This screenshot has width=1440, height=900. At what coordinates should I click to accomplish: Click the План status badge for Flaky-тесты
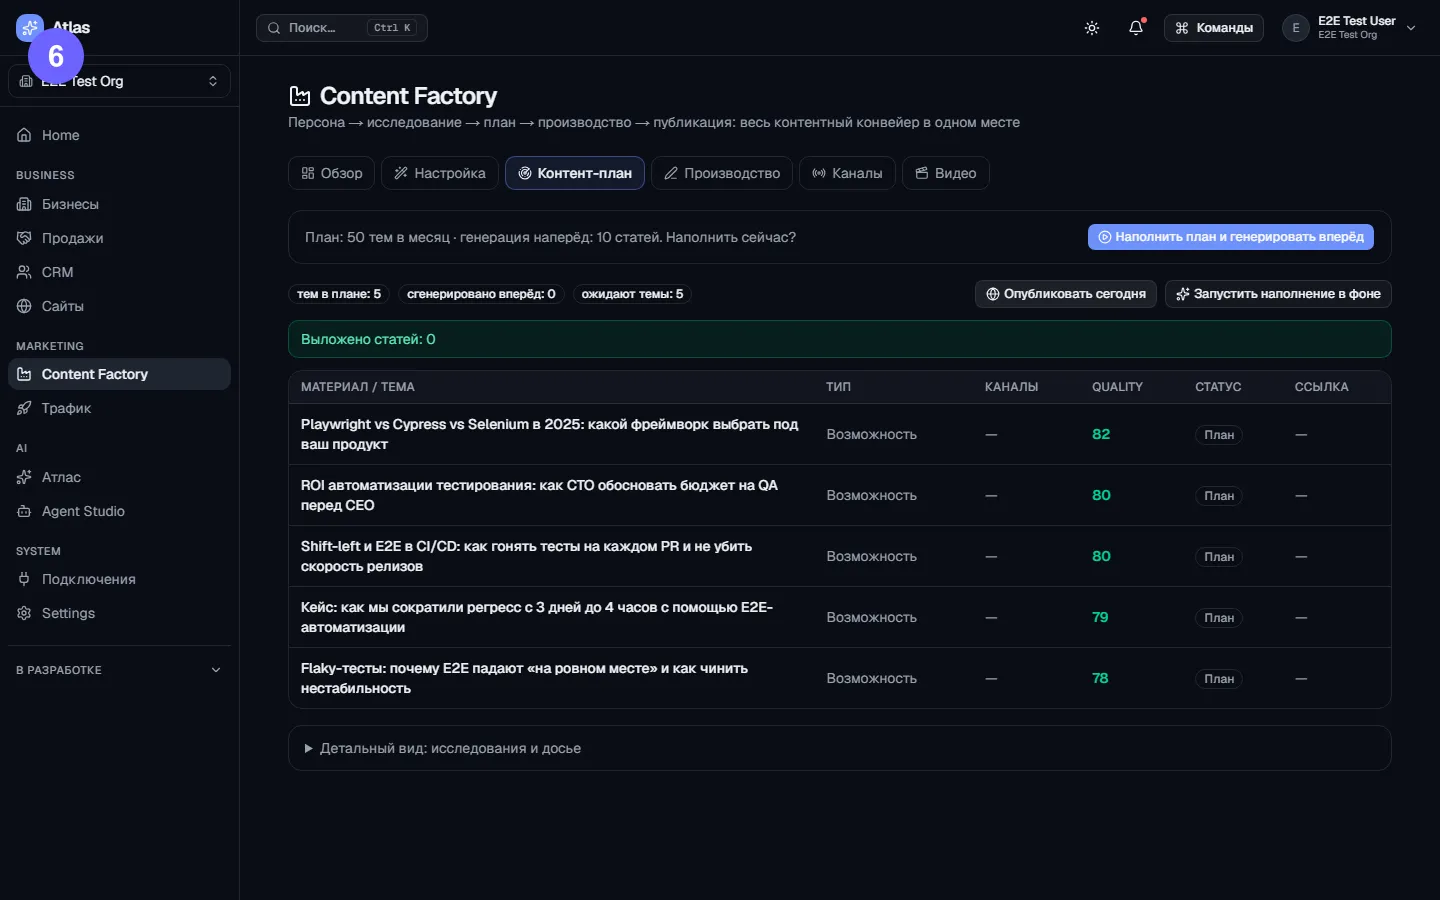pyautogui.click(x=1219, y=679)
